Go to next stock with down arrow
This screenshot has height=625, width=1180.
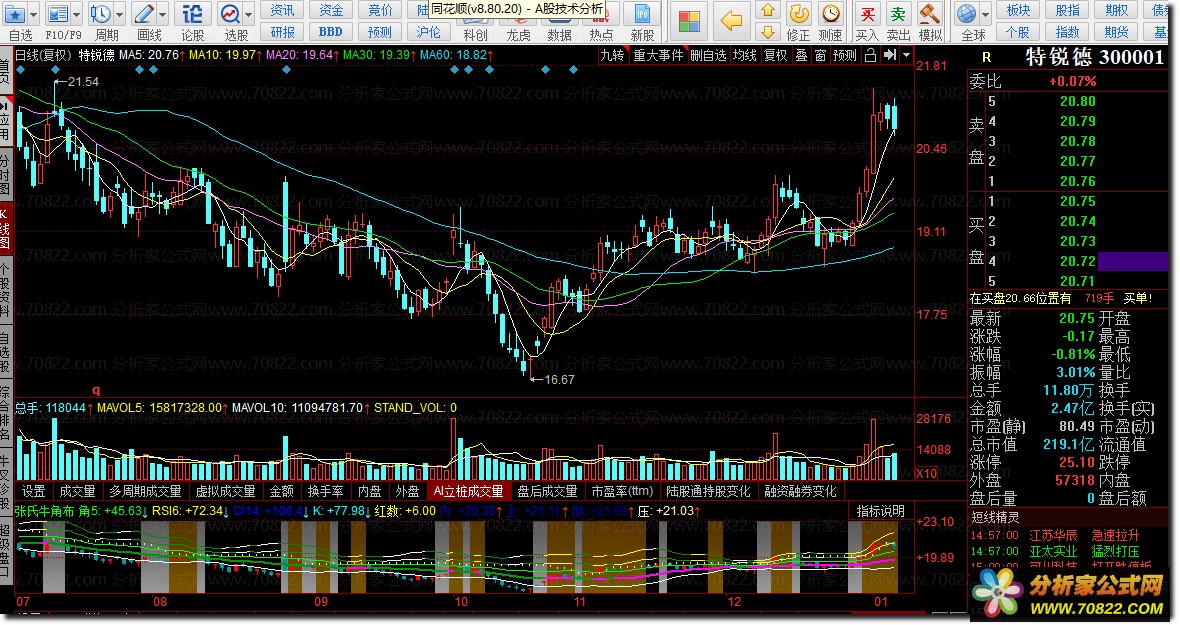coord(768,32)
